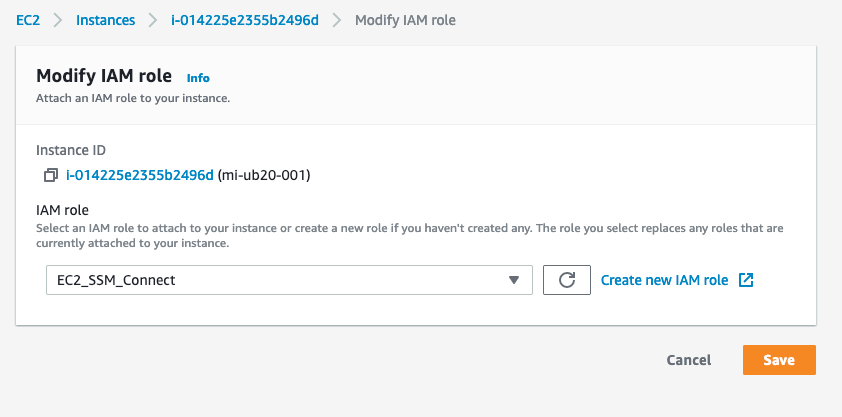Screen dimensions: 842x417
Task: Click the Create new IAM role link
Action: tap(664, 280)
